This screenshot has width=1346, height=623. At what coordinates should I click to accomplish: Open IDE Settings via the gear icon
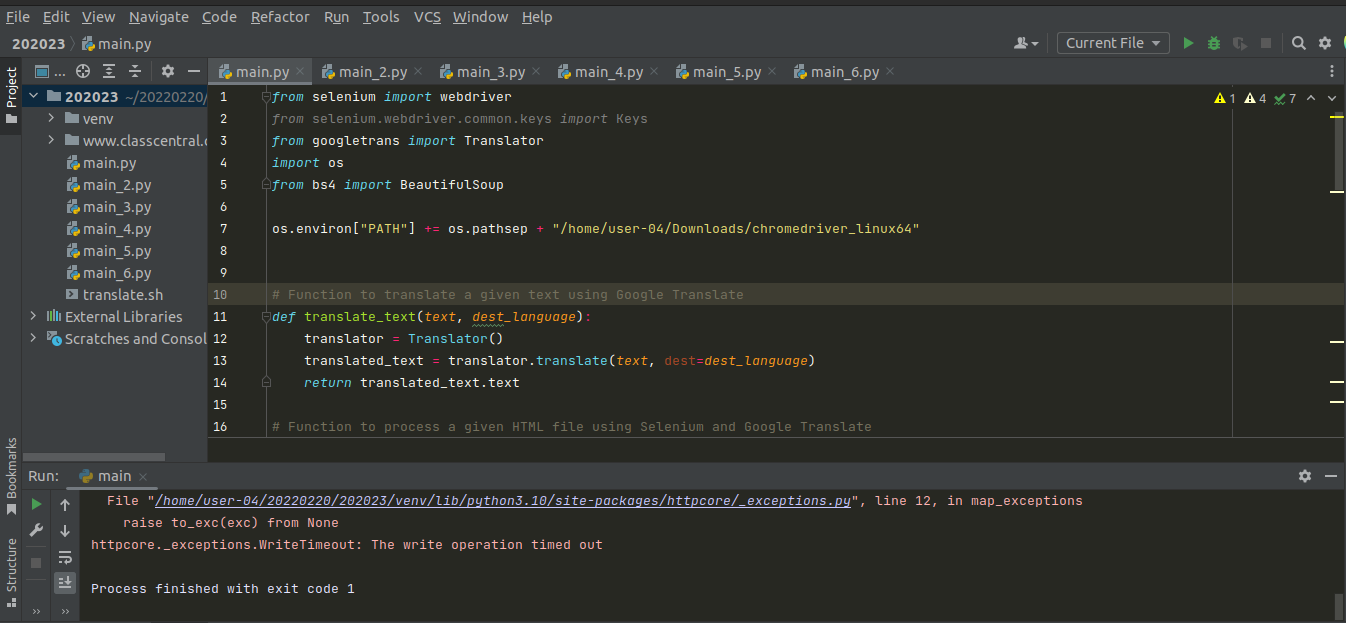[1322, 43]
